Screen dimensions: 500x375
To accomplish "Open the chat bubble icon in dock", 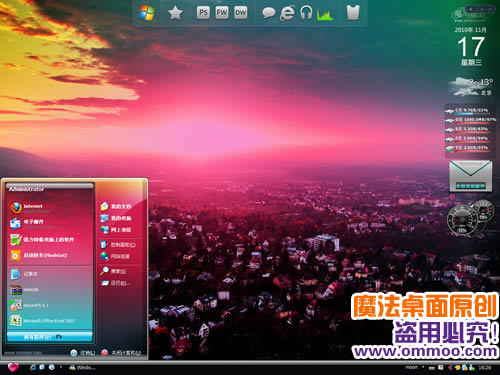I will tap(268, 13).
